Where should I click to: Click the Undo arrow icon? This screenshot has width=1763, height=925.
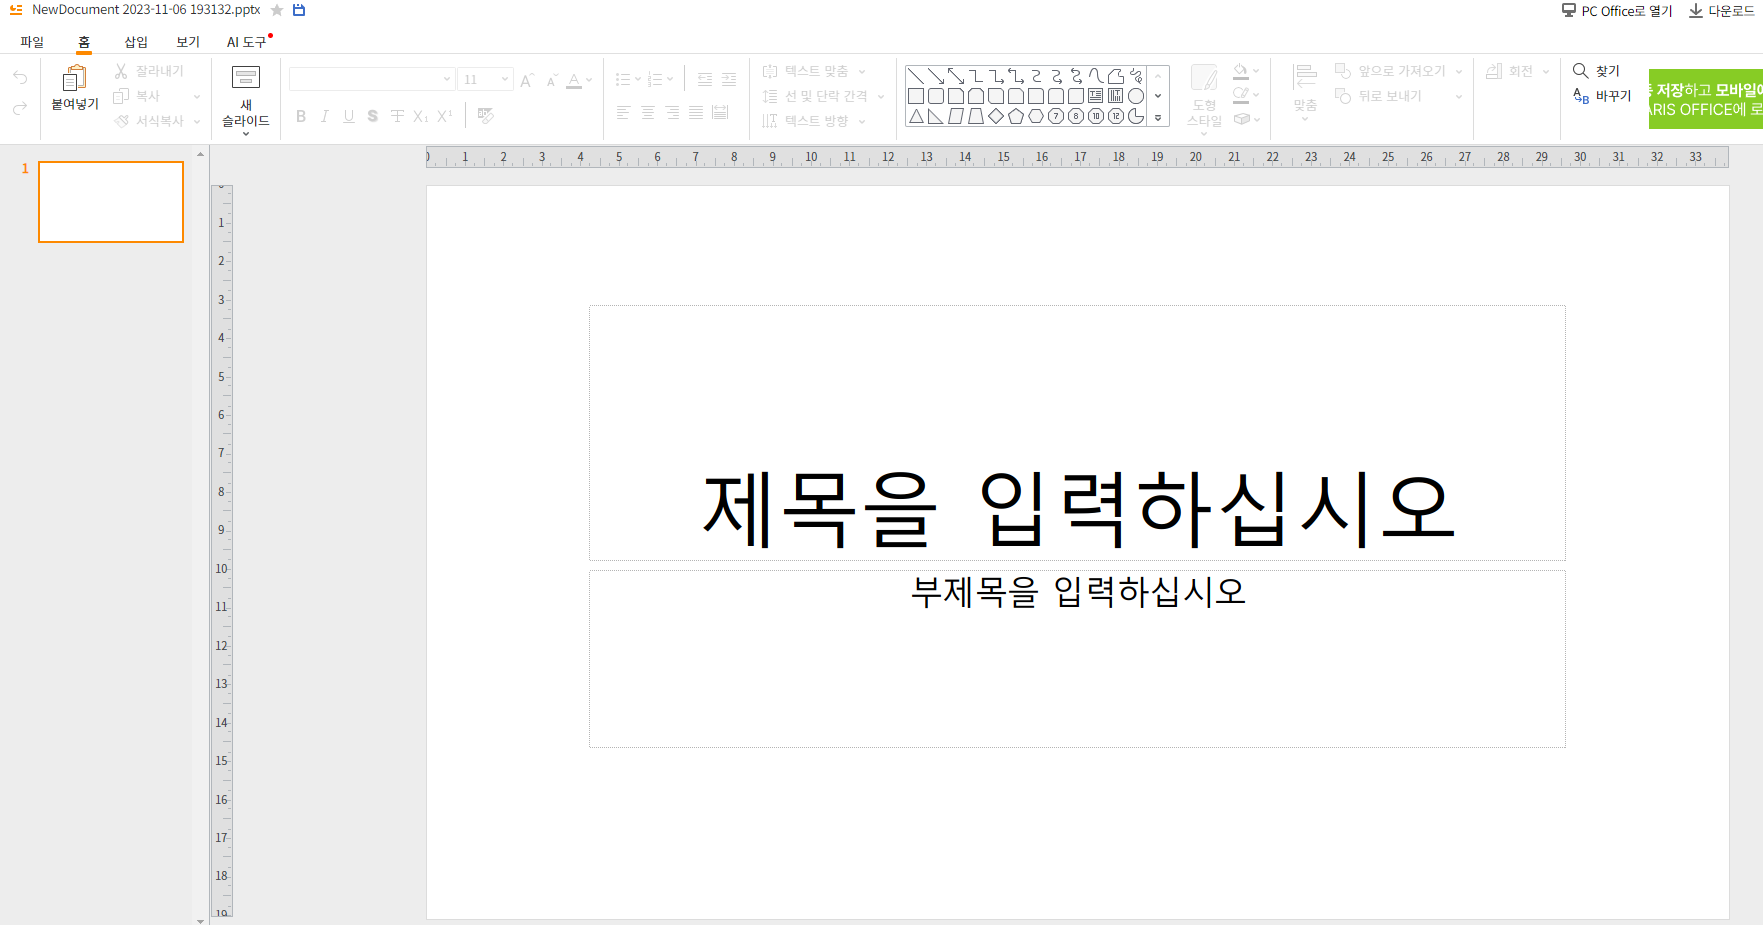click(x=19, y=76)
